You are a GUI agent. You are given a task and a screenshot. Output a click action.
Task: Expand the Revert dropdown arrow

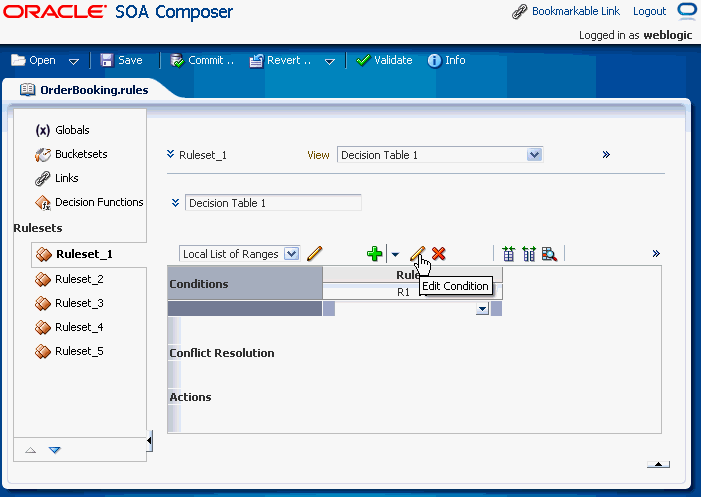tap(330, 61)
